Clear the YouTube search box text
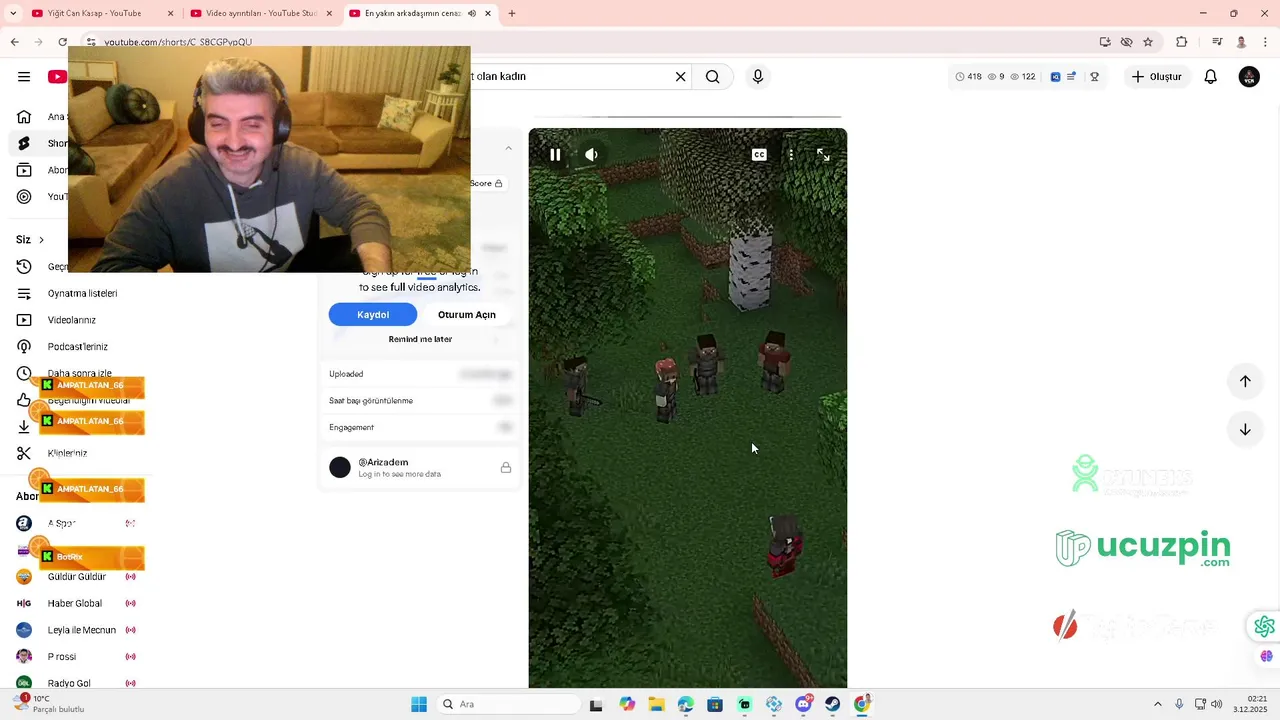 click(681, 77)
